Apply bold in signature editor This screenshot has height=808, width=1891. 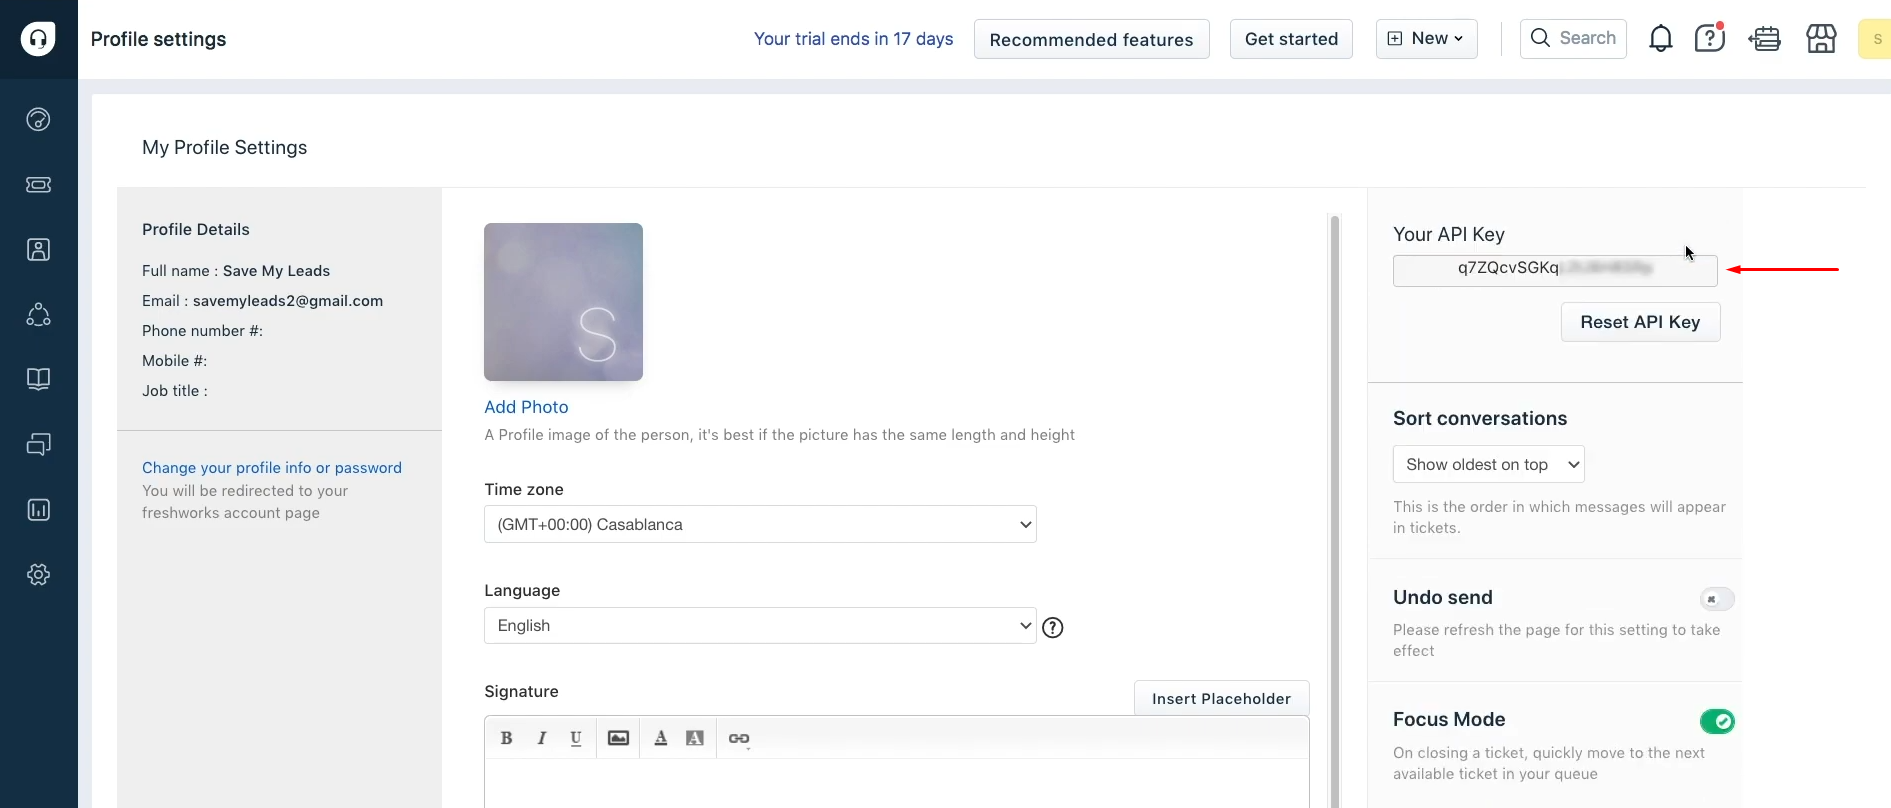tap(506, 738)
